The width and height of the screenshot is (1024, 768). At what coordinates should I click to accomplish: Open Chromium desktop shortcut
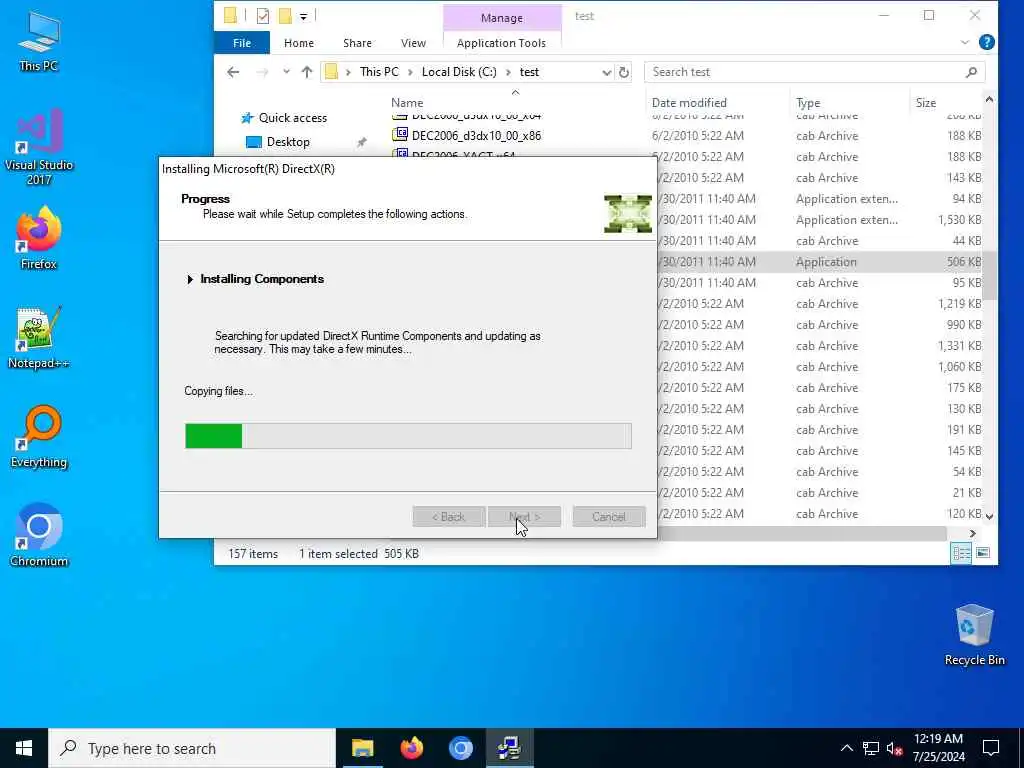(x=39, y=536)
